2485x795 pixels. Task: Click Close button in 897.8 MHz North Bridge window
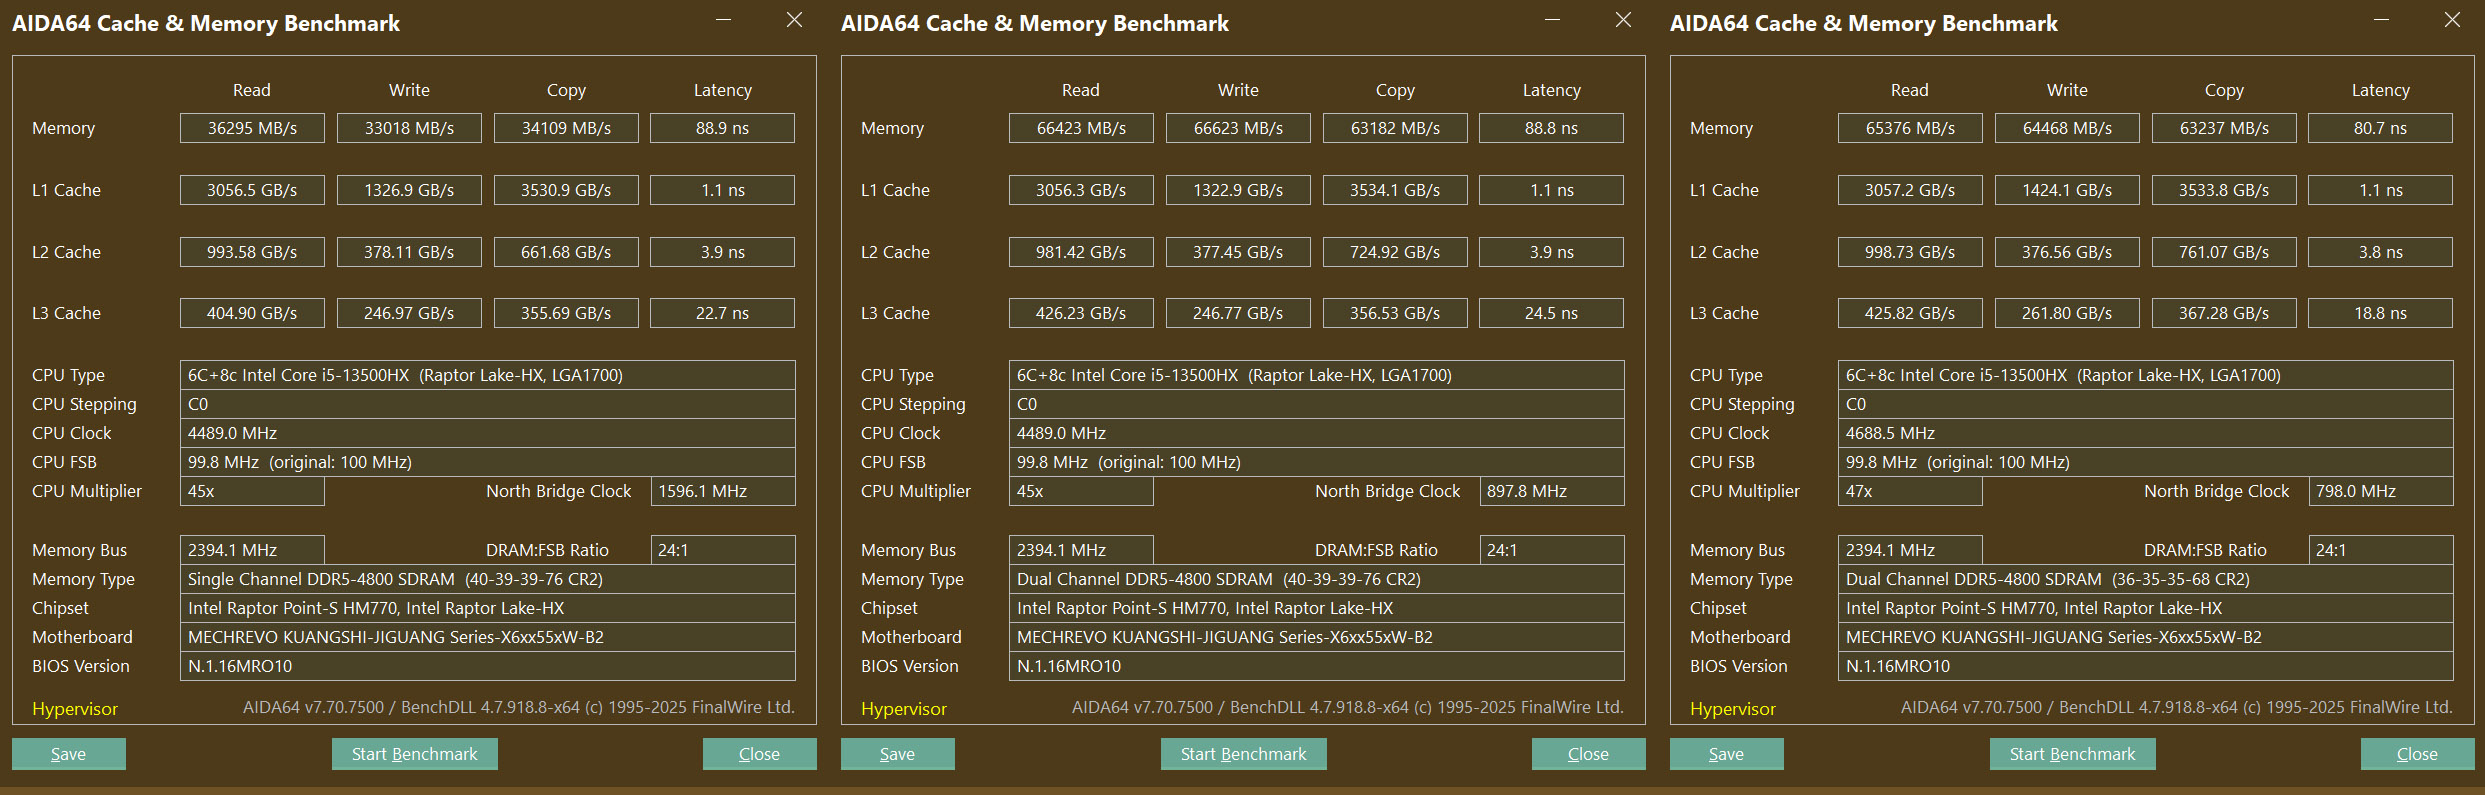tap(1588, 754)
